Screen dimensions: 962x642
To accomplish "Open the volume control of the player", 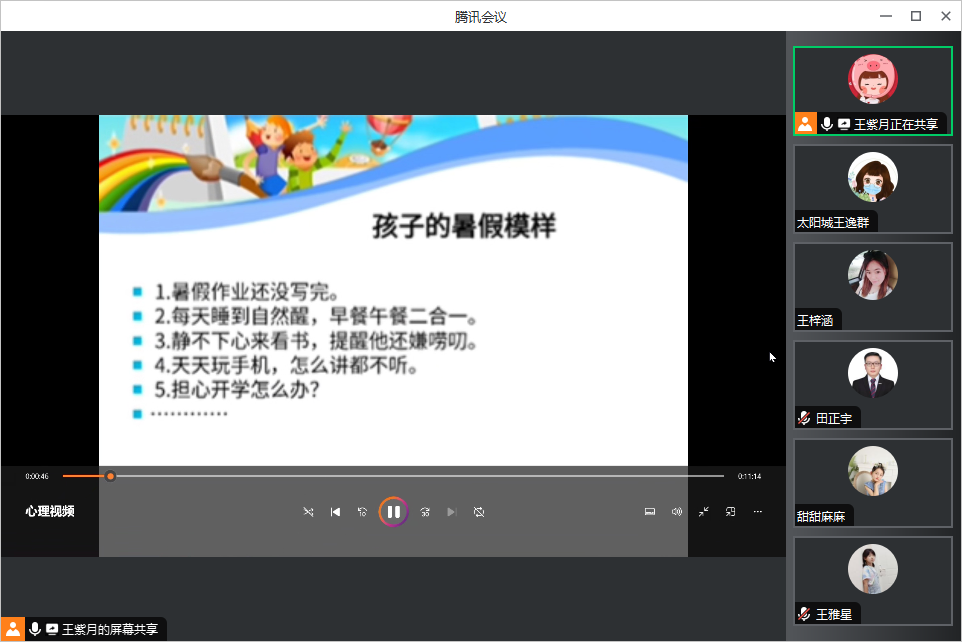I will point(677,511).
